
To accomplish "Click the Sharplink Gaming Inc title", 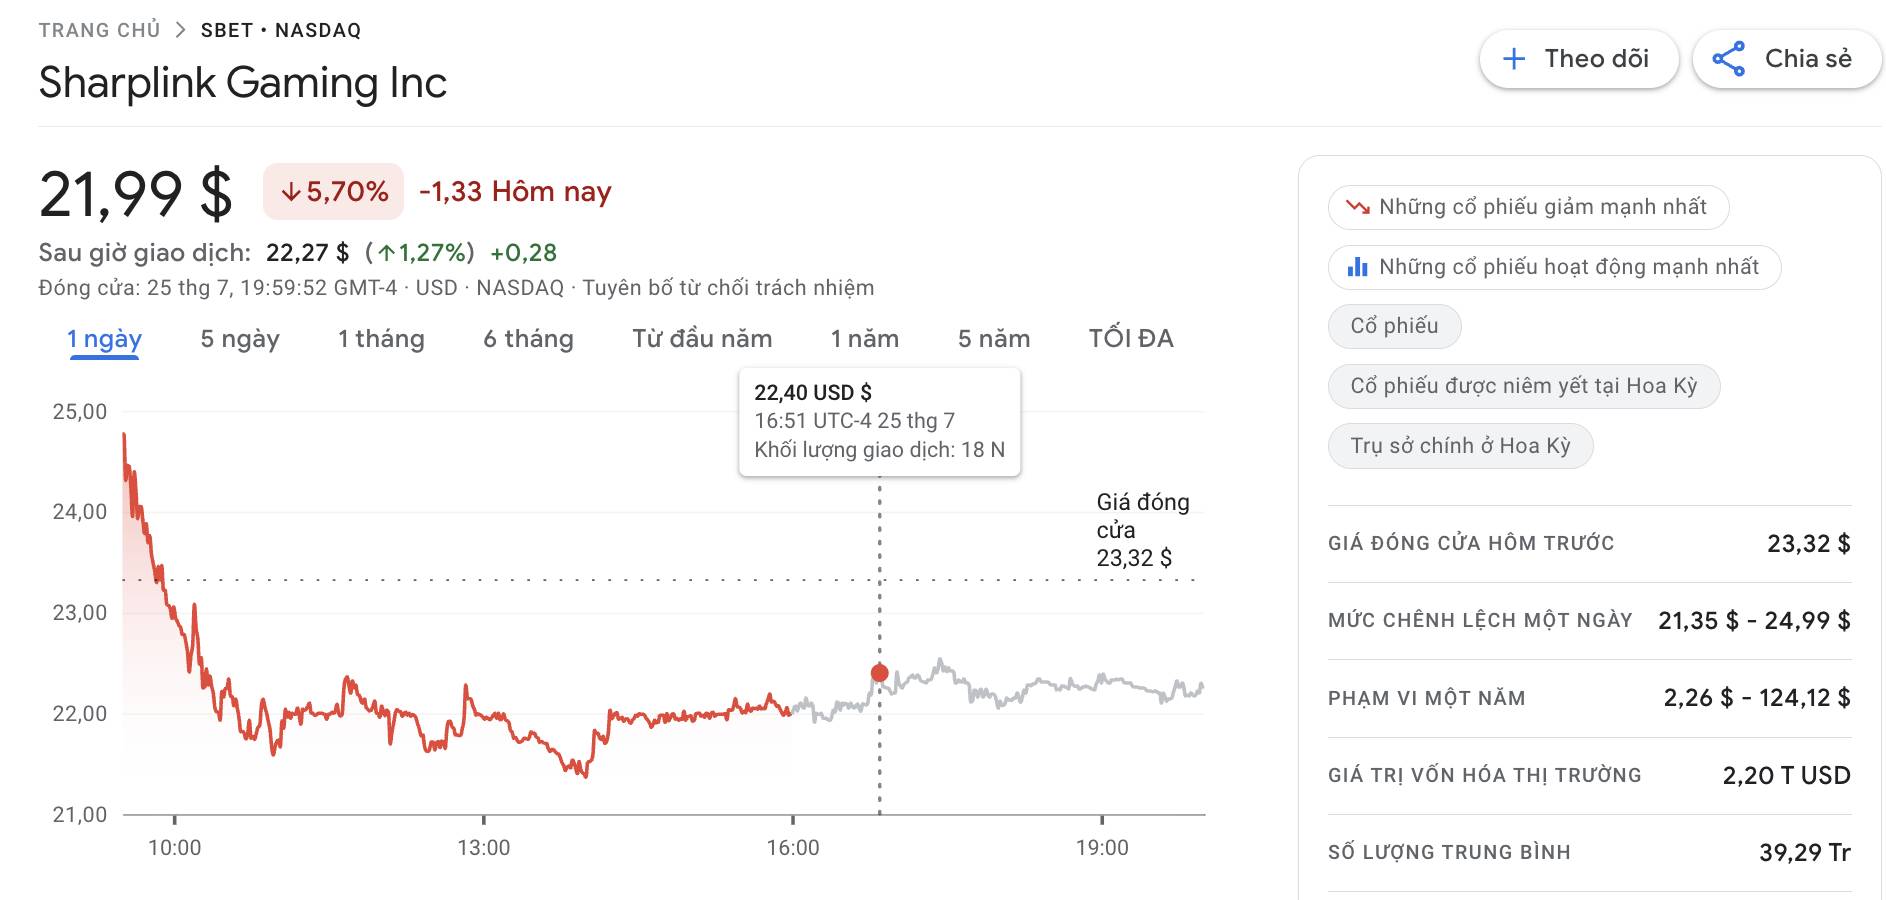I will click(x=243, y=82).
